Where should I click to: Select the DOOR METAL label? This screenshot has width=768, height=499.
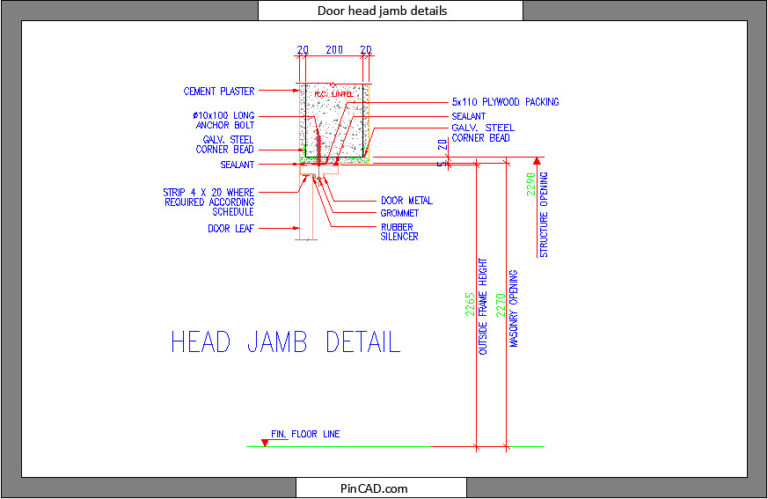pyautogui.click(x=407, y=200)
